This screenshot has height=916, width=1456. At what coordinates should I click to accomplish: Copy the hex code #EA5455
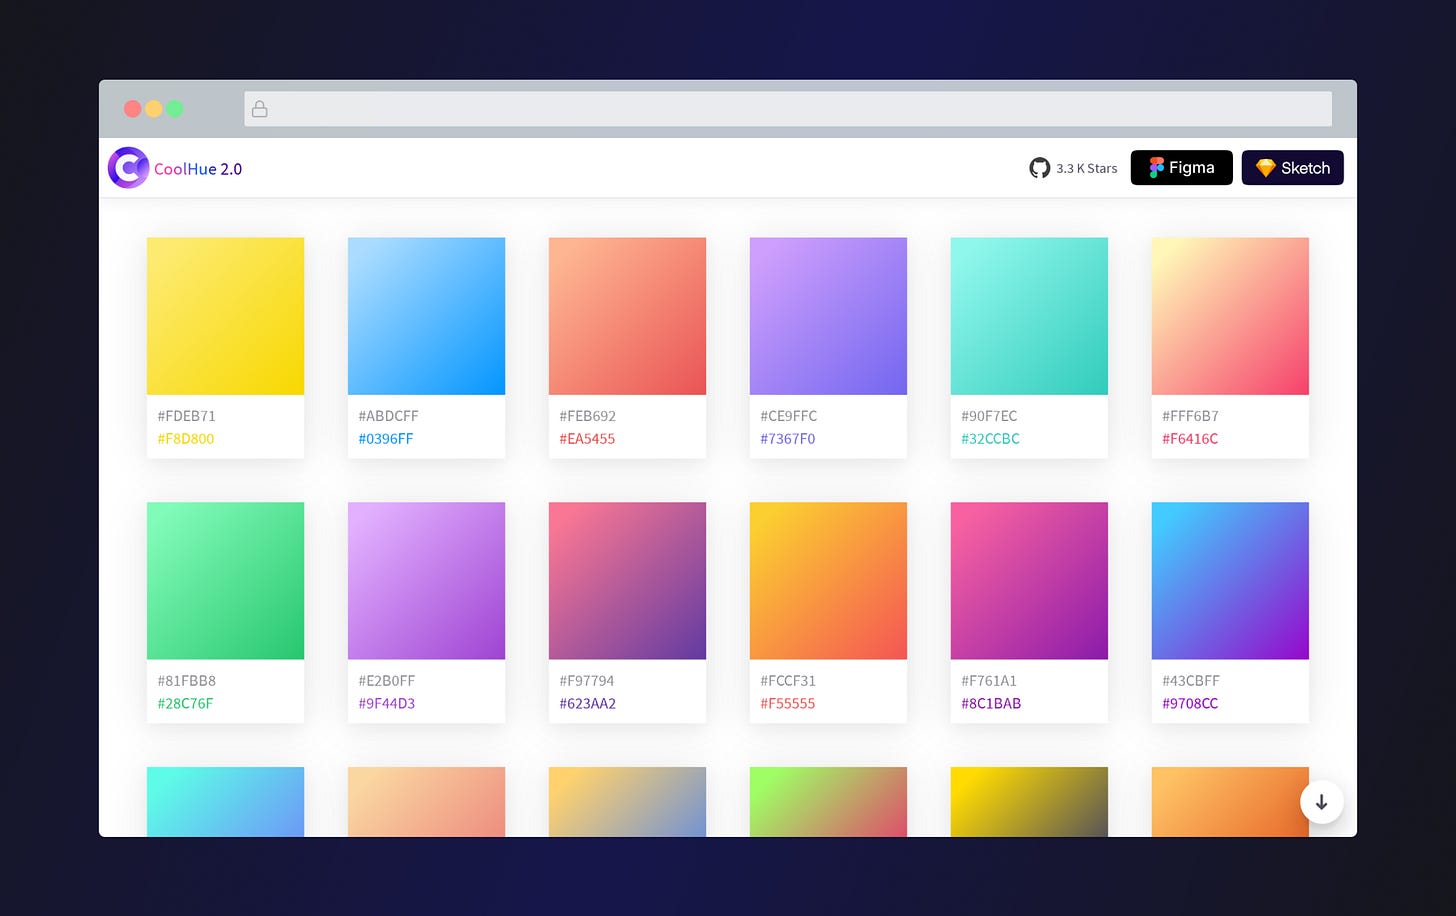pos(587,439)
